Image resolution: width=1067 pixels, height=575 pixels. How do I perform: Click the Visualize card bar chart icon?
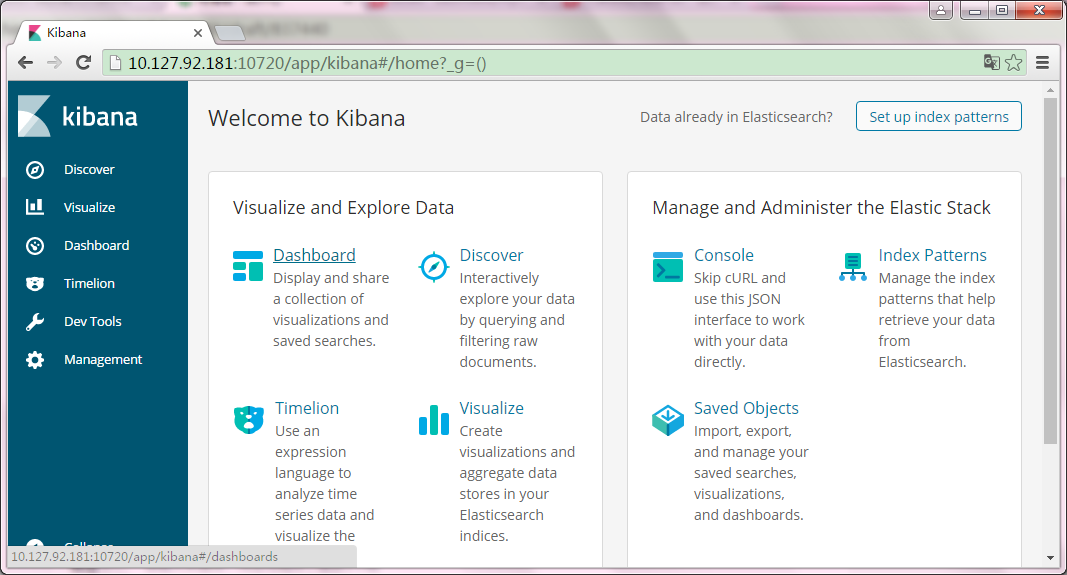click(x=433, y=420)
